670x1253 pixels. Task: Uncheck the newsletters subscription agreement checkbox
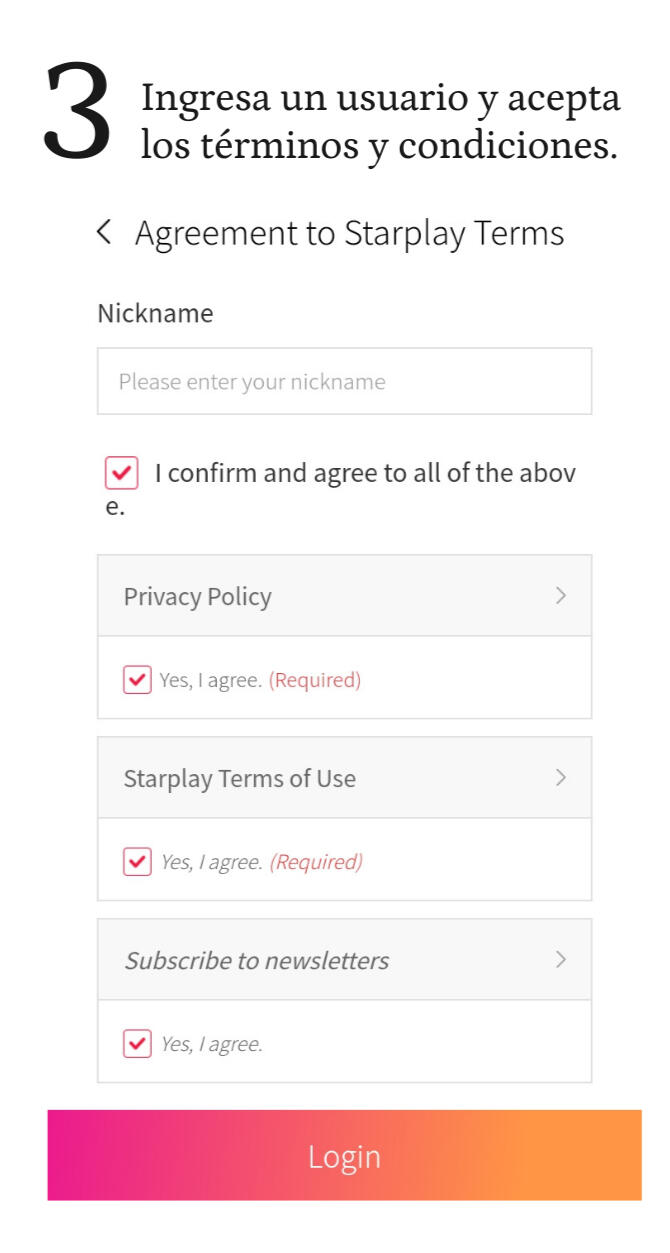point(137,1044)
